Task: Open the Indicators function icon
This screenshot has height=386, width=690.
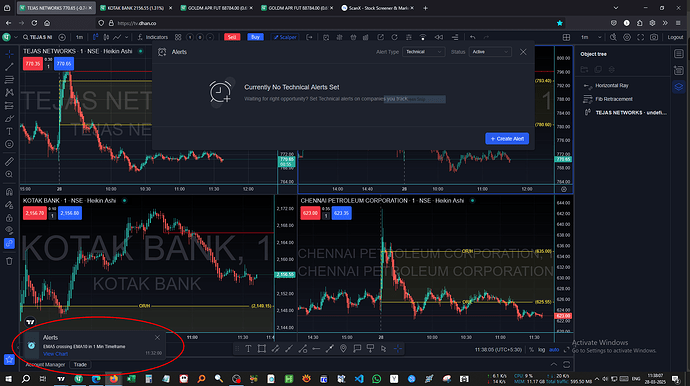Action: click(x=140, y=37)
